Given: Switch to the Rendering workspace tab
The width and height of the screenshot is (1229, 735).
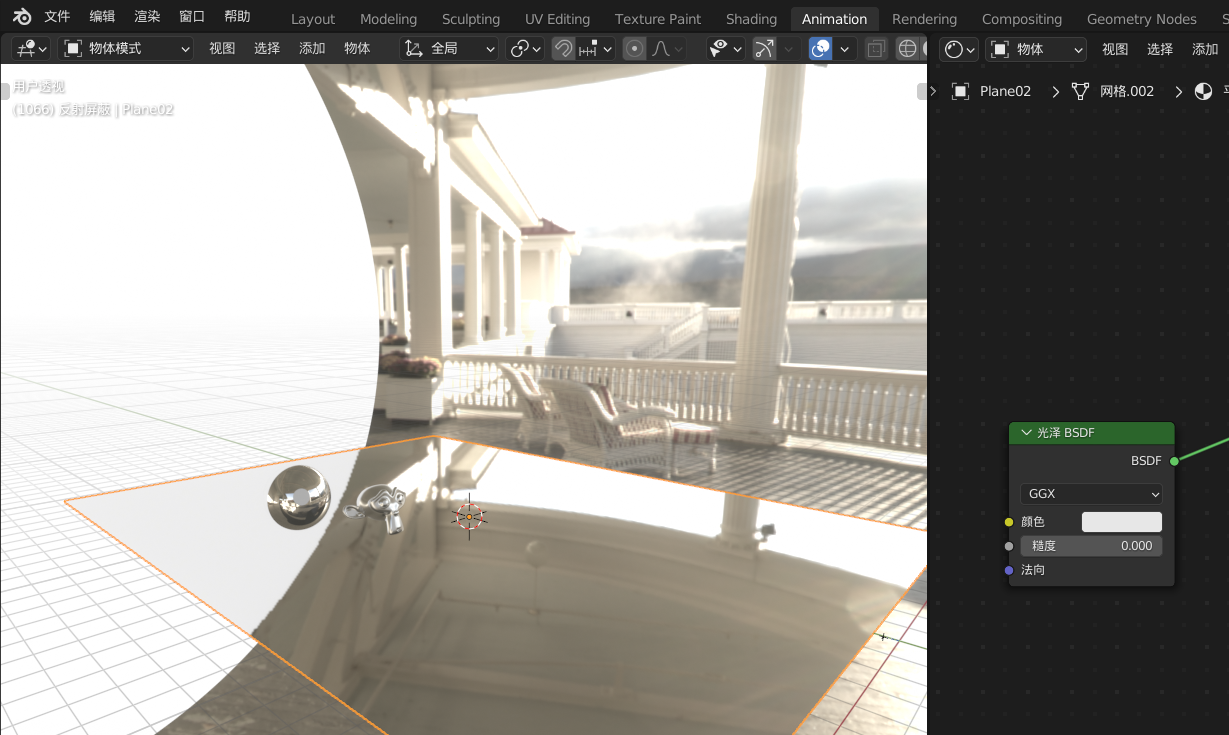Looking at the screenshot, I should pyautogui.click(x=924, y=19).
